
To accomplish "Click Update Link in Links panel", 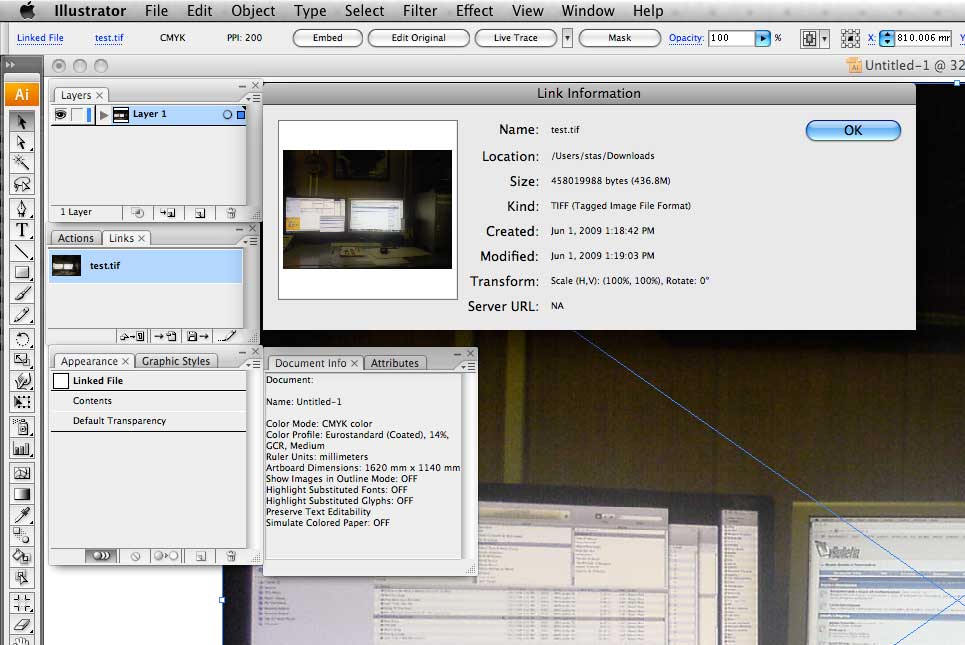I will point(198,336).
